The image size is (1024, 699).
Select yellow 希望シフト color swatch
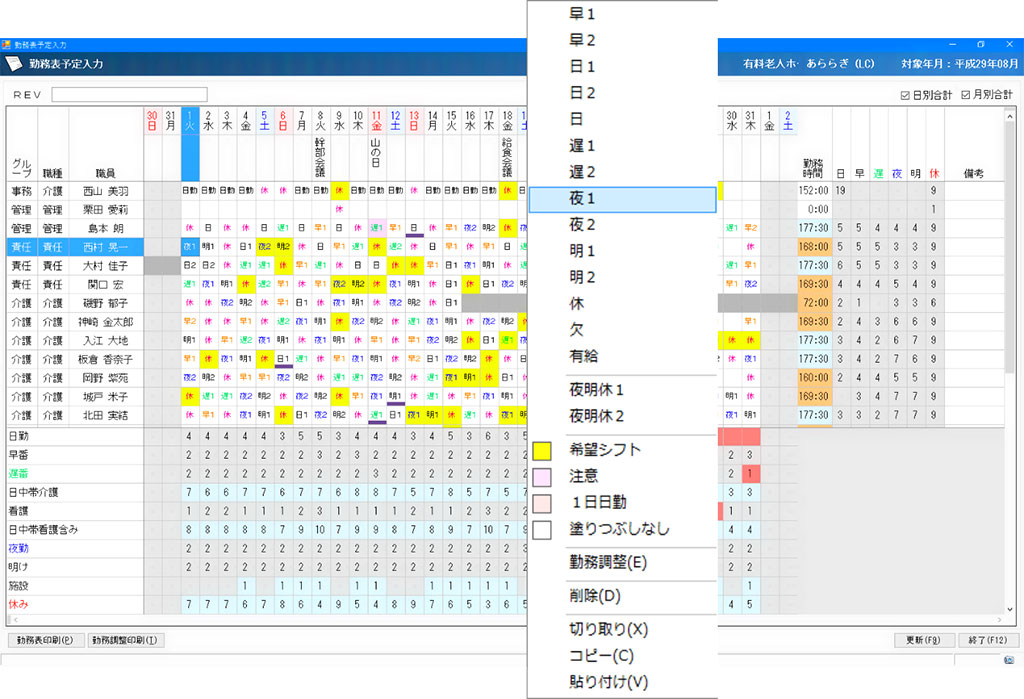point(542,451)
